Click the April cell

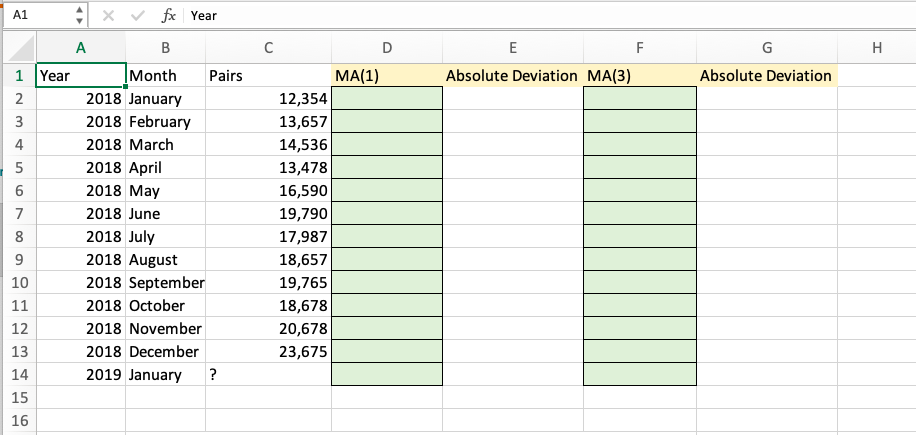tap(165, 168)
